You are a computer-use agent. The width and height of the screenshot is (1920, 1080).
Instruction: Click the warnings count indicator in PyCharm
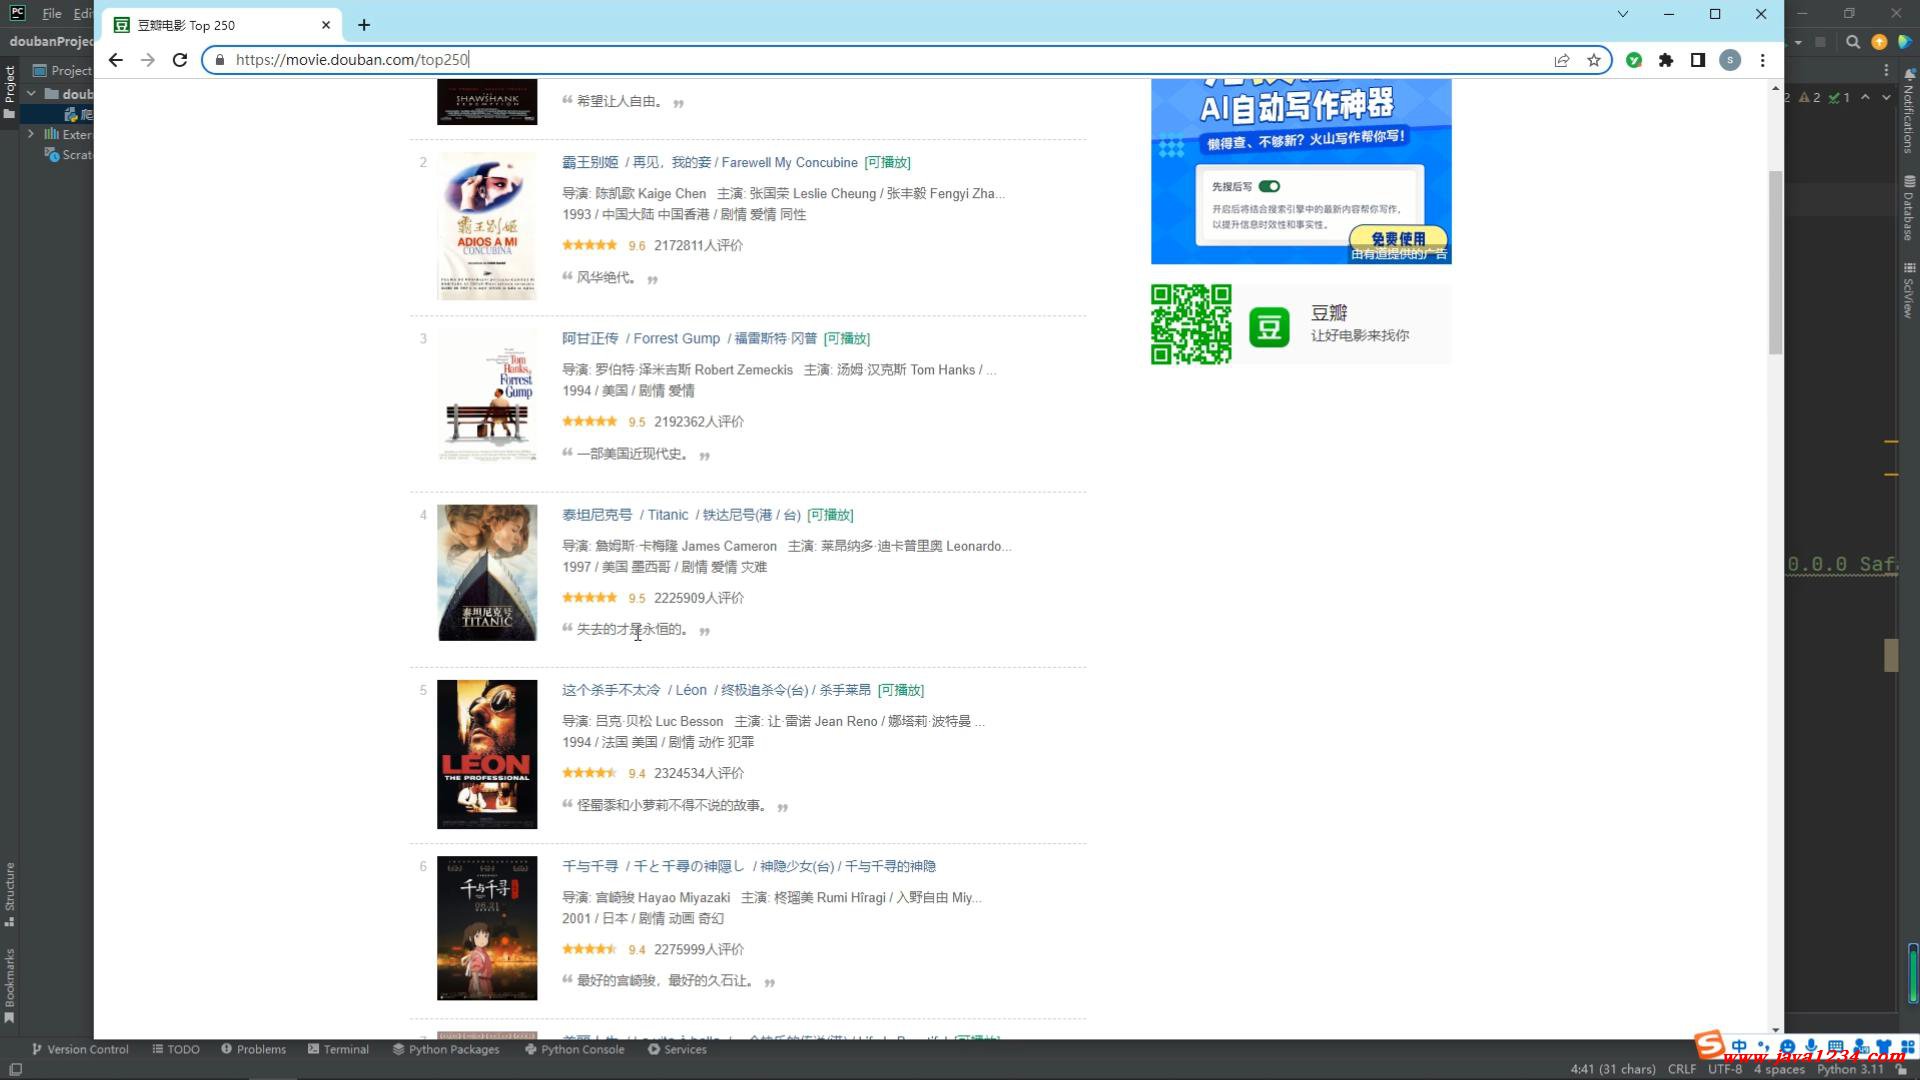pyautogui.click(x=1810, y=97)
